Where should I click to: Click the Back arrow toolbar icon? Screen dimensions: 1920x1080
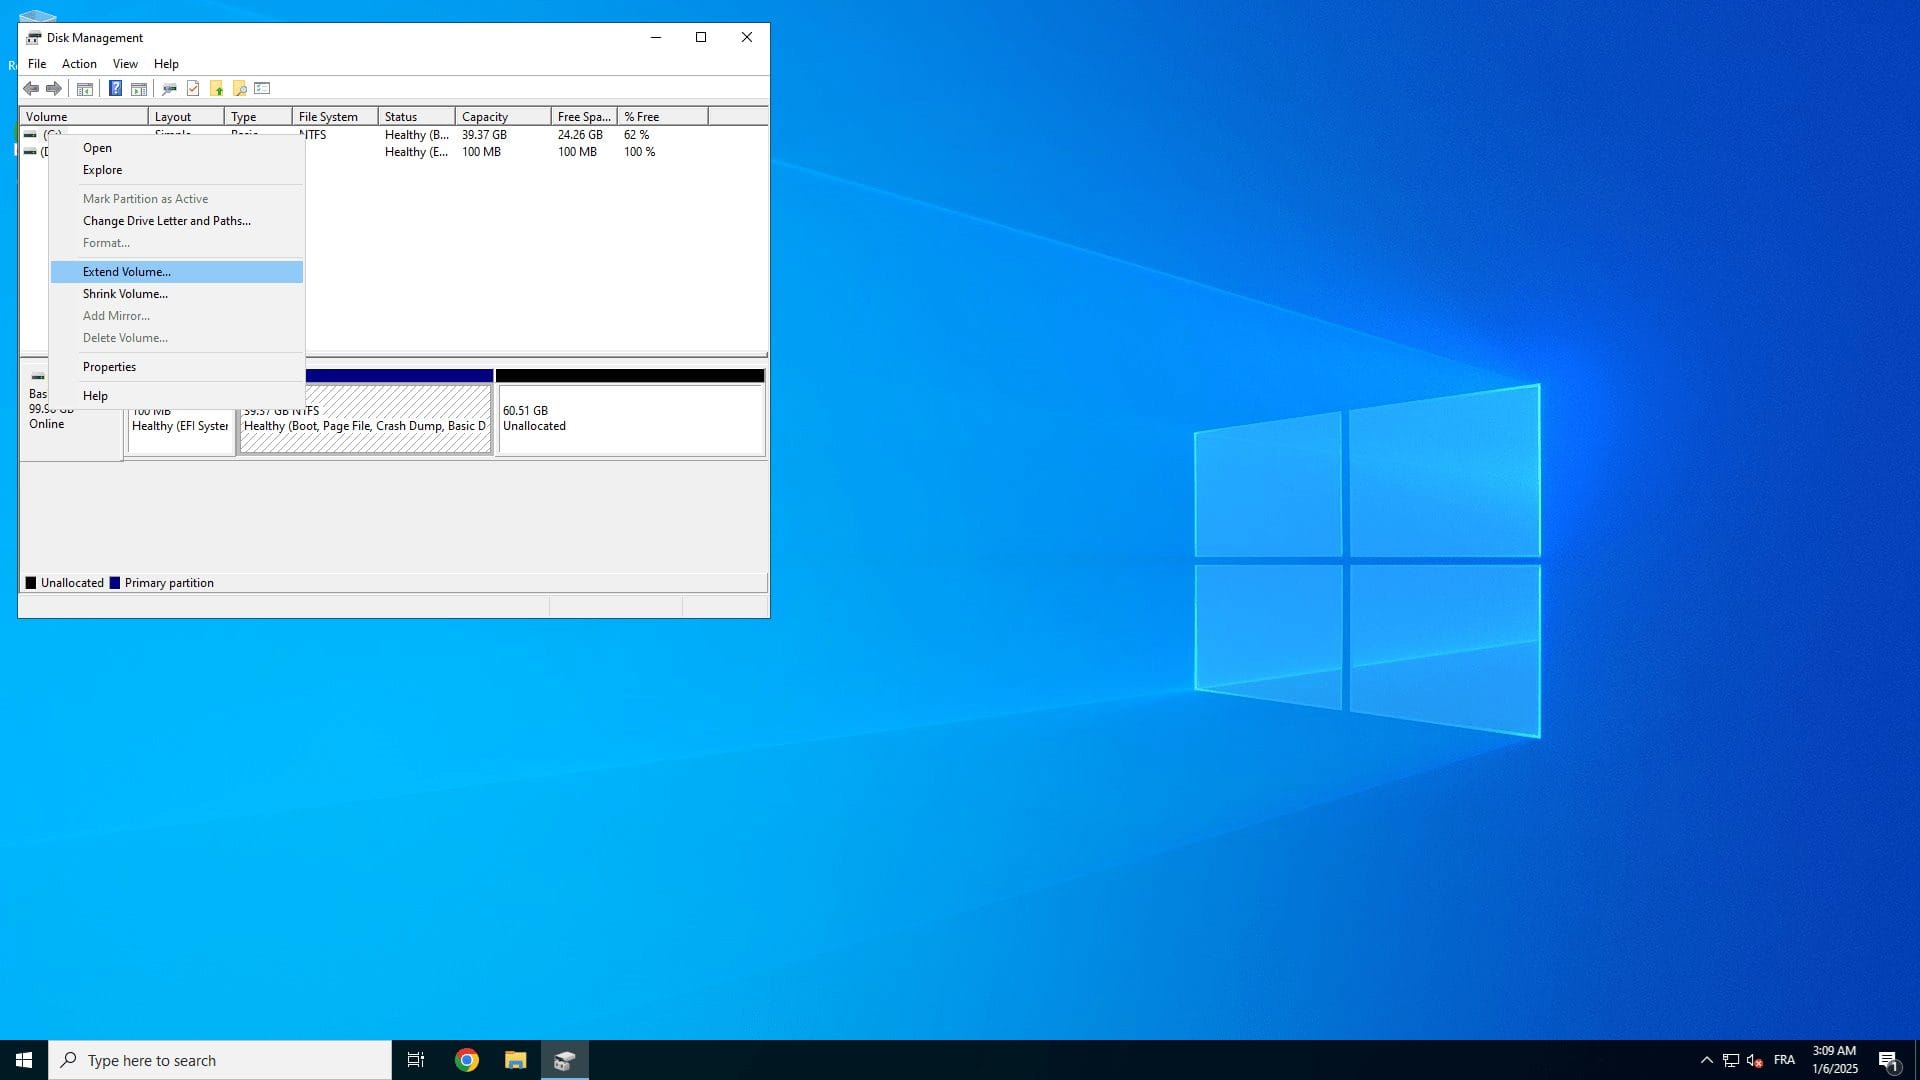(31, 89)
